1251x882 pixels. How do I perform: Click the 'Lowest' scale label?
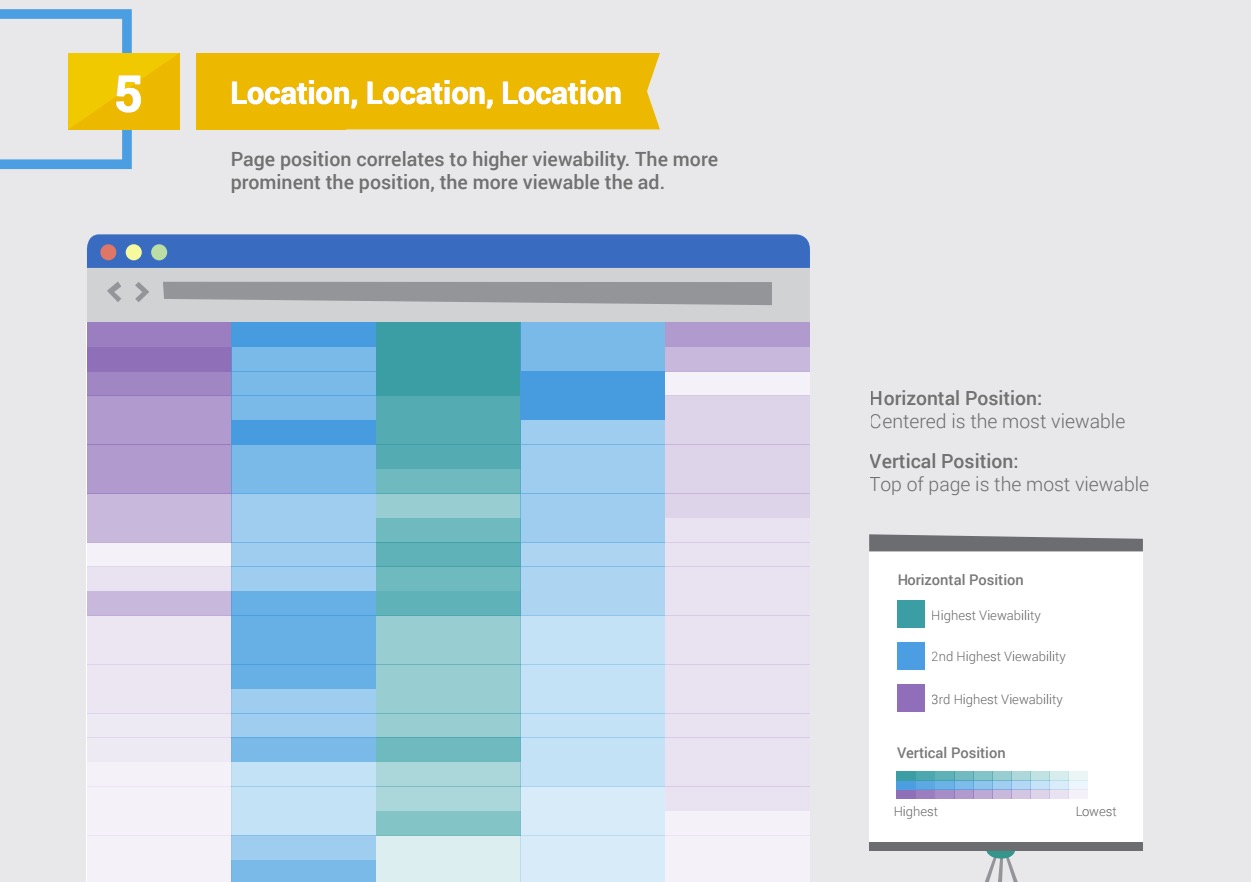[1096, 812]
